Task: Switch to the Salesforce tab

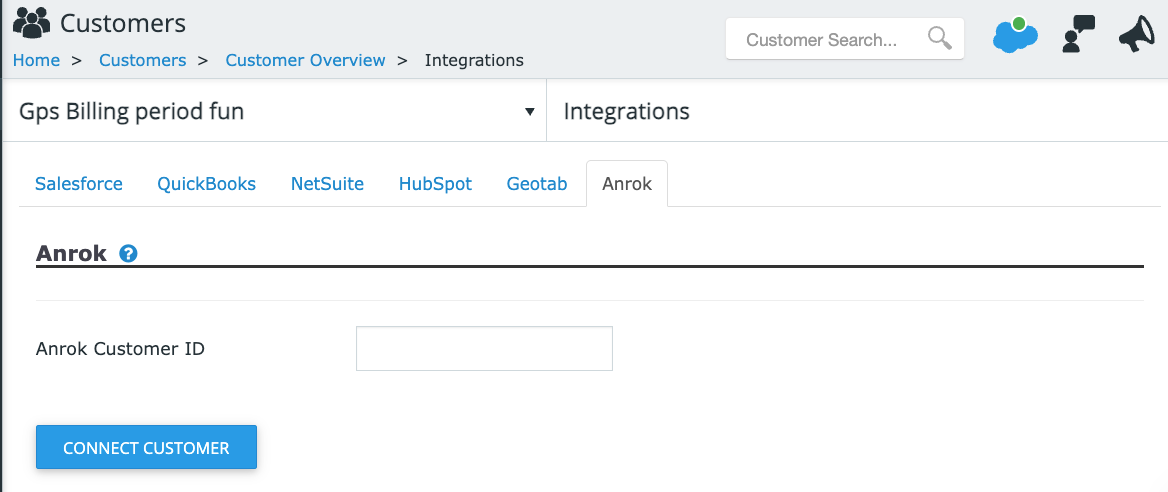Action: (x=79, y=184)
